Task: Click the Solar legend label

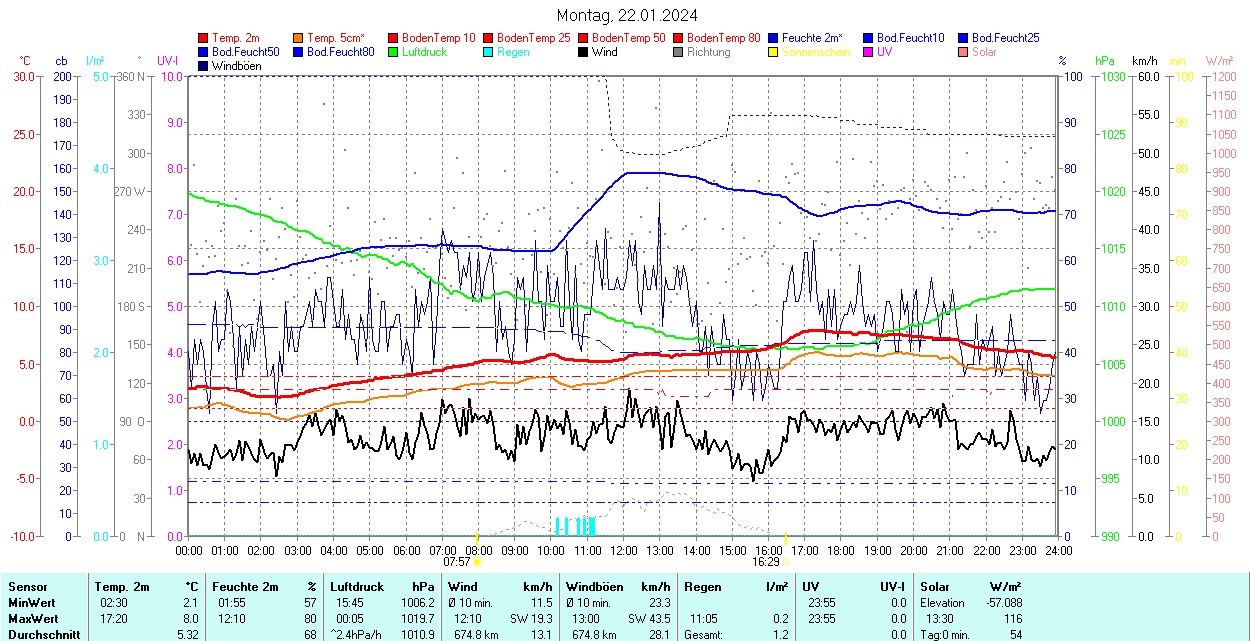Action: coord(984,52)
